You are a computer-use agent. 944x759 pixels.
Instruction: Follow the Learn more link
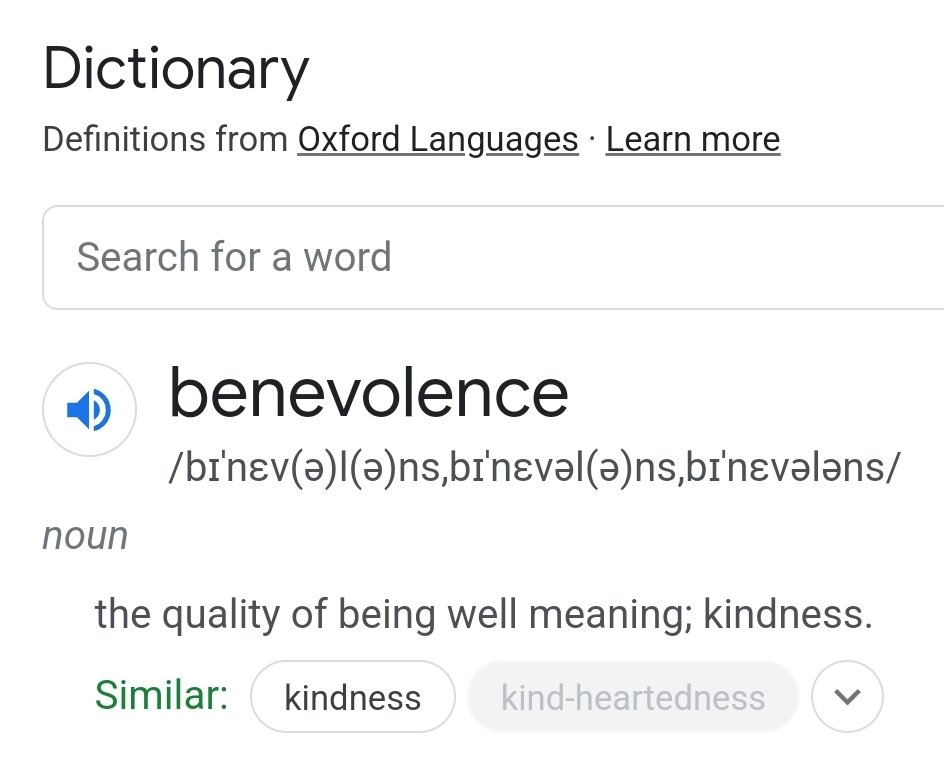point(693,140)
